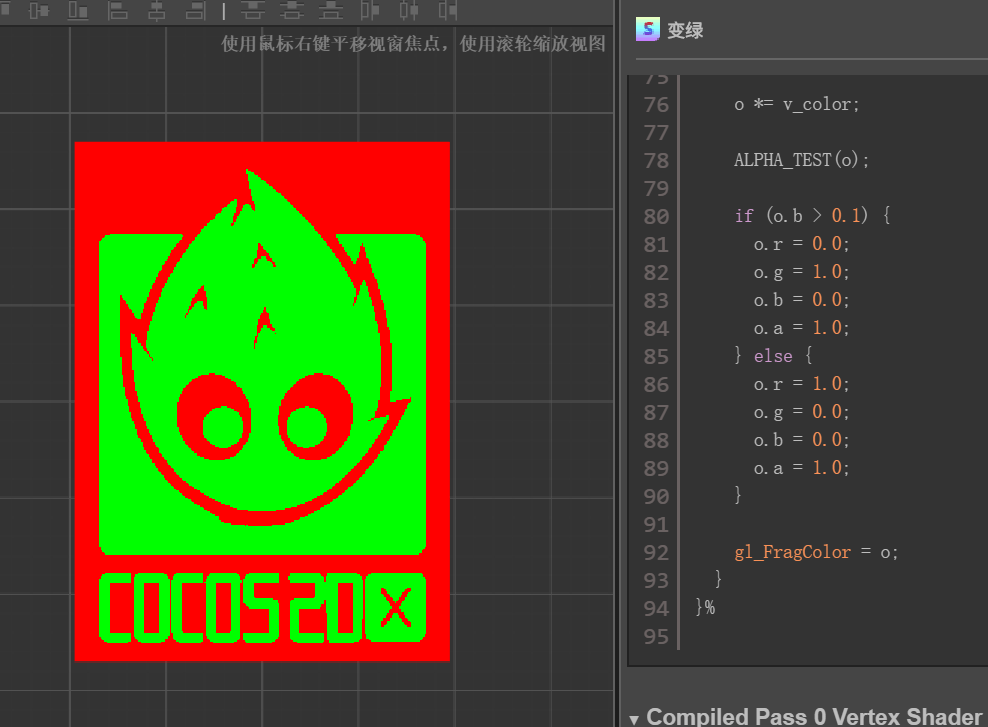Click the effect asset icon beside 变绿

[x=648, y=29]
